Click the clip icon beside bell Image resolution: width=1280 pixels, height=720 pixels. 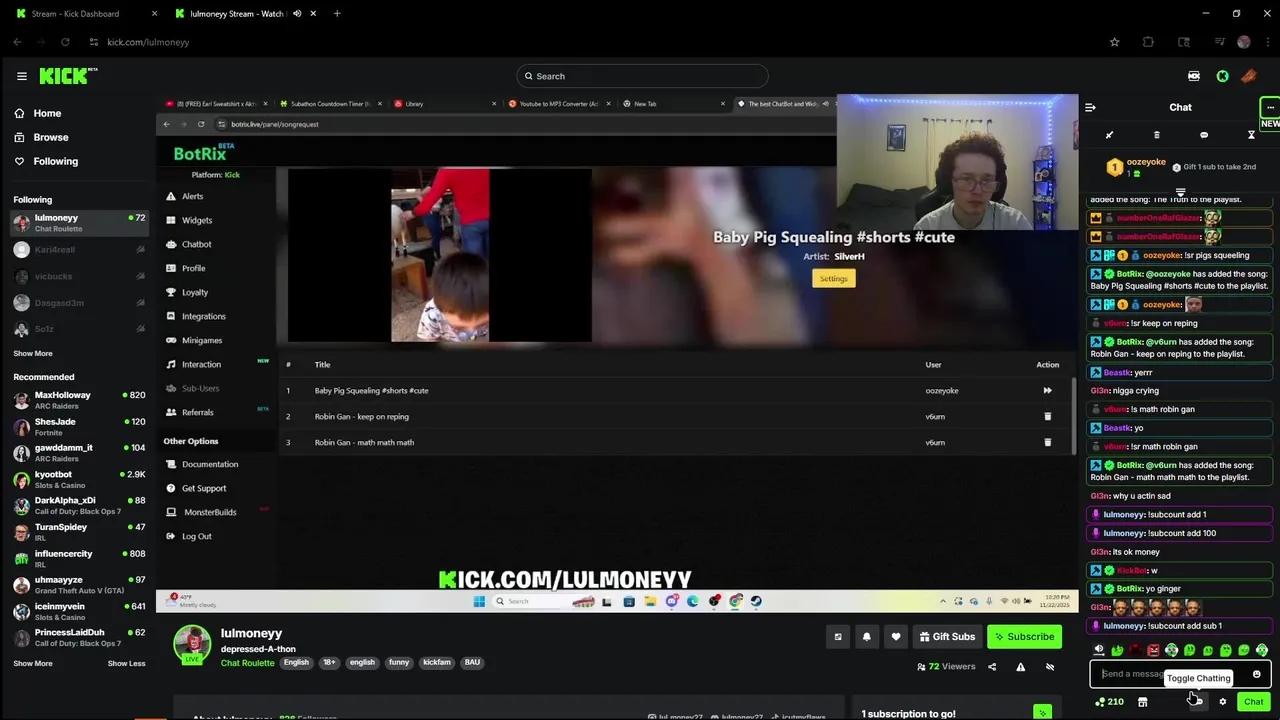point(838,637)
